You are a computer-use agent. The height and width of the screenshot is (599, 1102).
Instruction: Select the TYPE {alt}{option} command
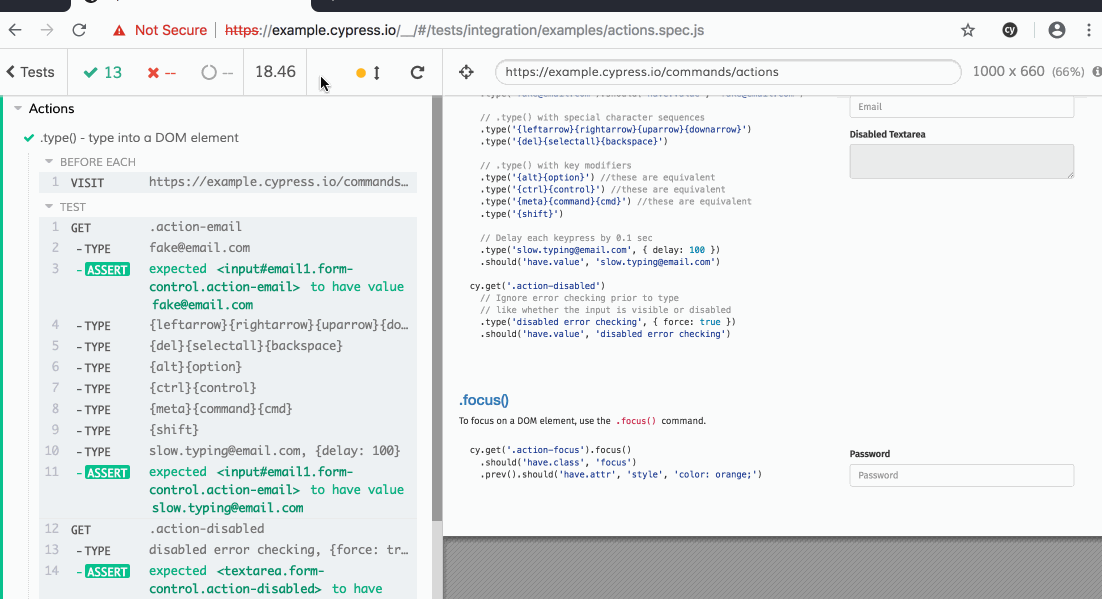(x=228, y=368)
